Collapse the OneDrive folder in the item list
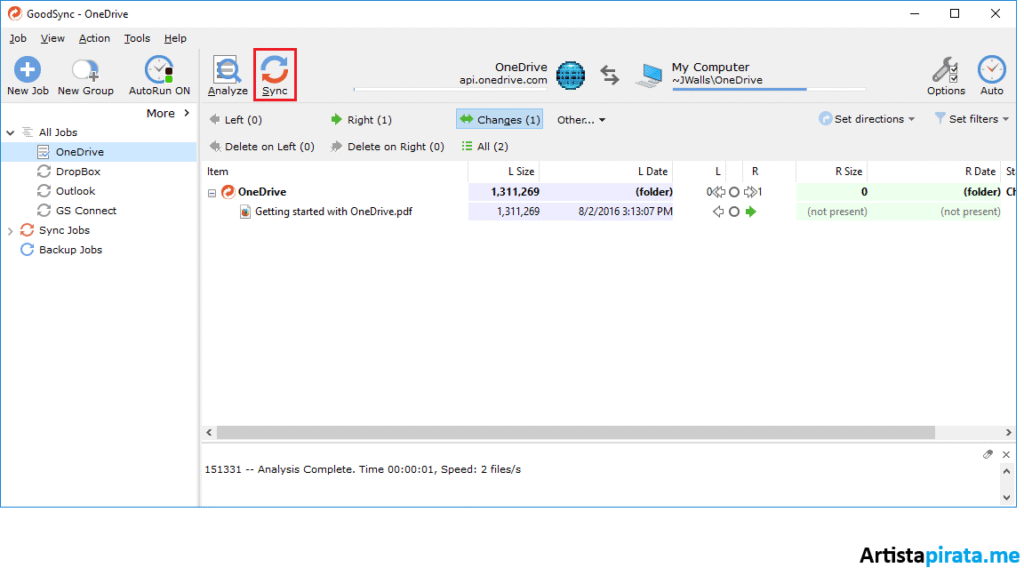This screenshot has width=1024, height=576. (212, 192)
